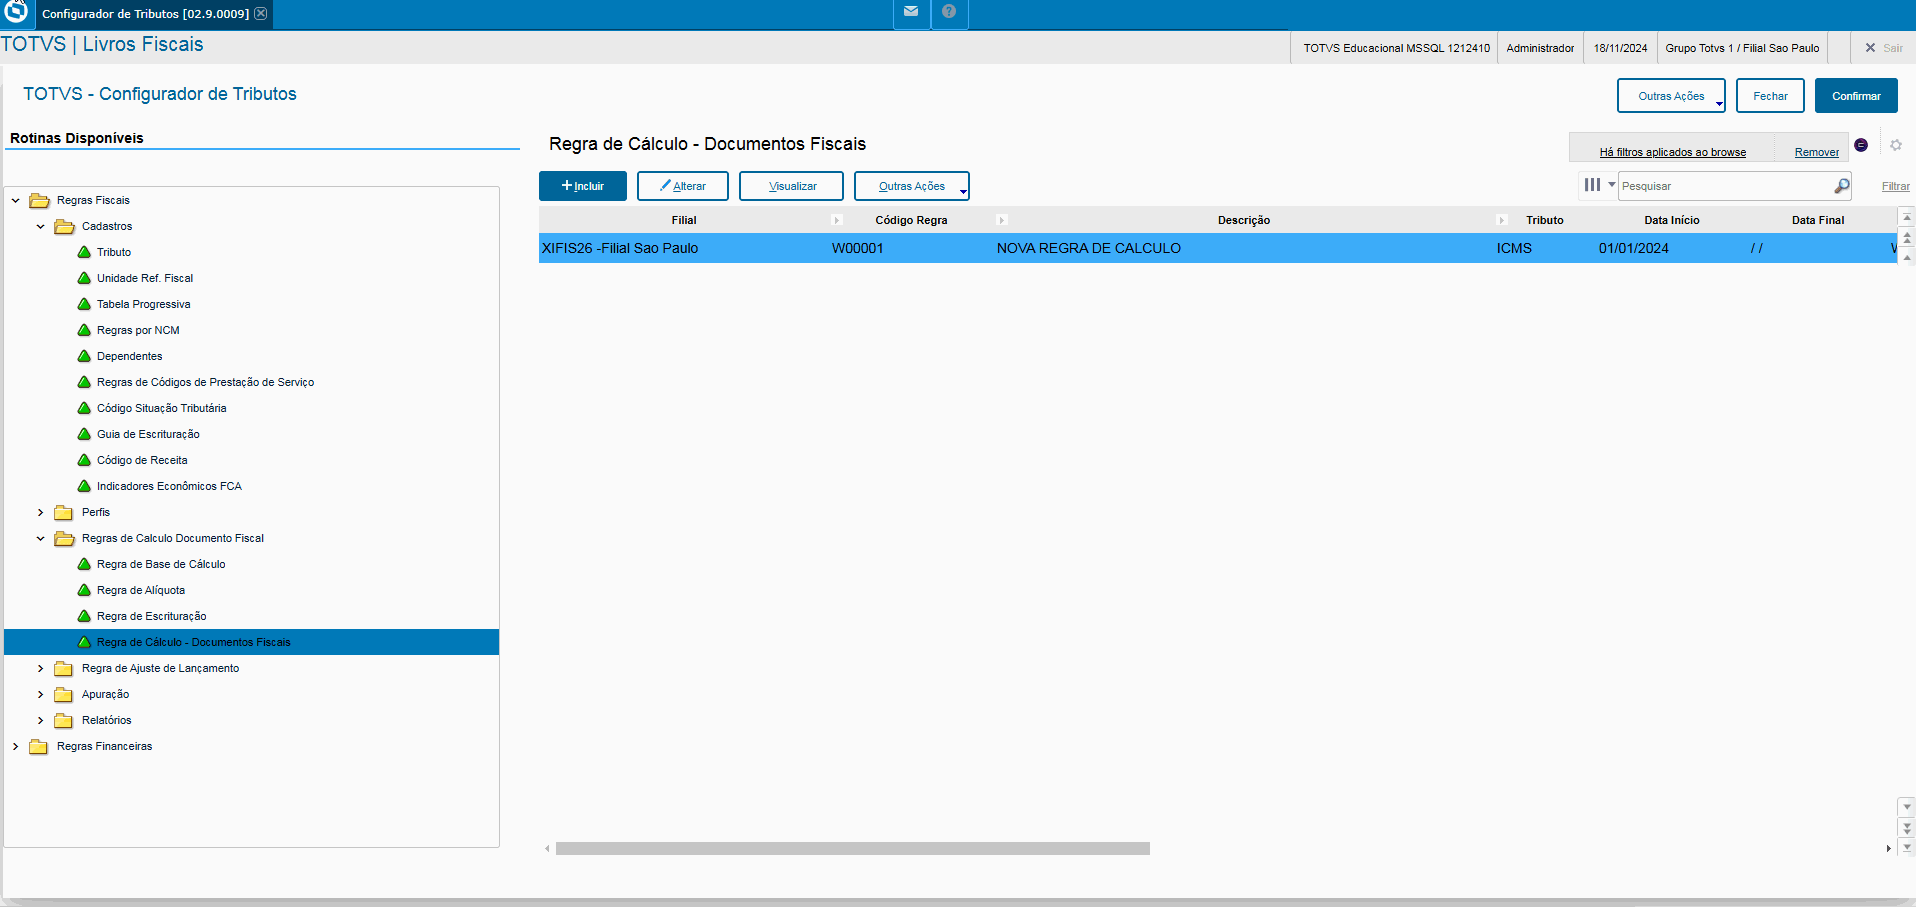Image resolution: width=1916 pixels, height=907 pixels.
Task: Click the Filtrar link
Action: tap(1896, 186)
